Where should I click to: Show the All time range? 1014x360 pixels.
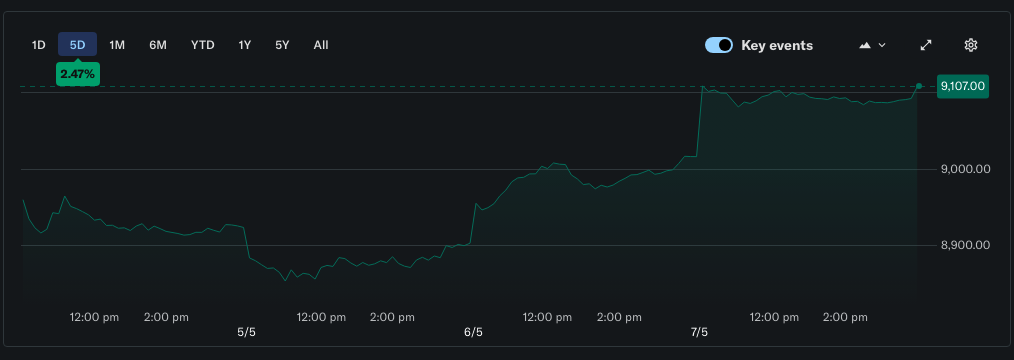[321, 45]
